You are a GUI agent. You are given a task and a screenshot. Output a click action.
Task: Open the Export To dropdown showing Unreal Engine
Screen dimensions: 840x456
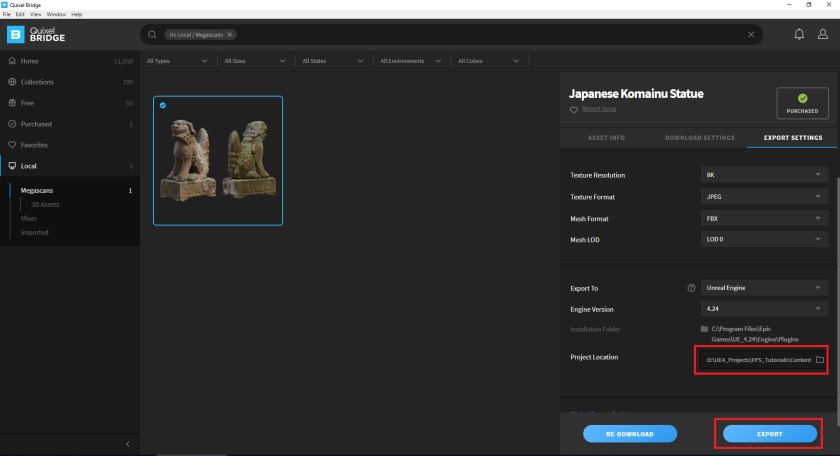pos(764,288)
